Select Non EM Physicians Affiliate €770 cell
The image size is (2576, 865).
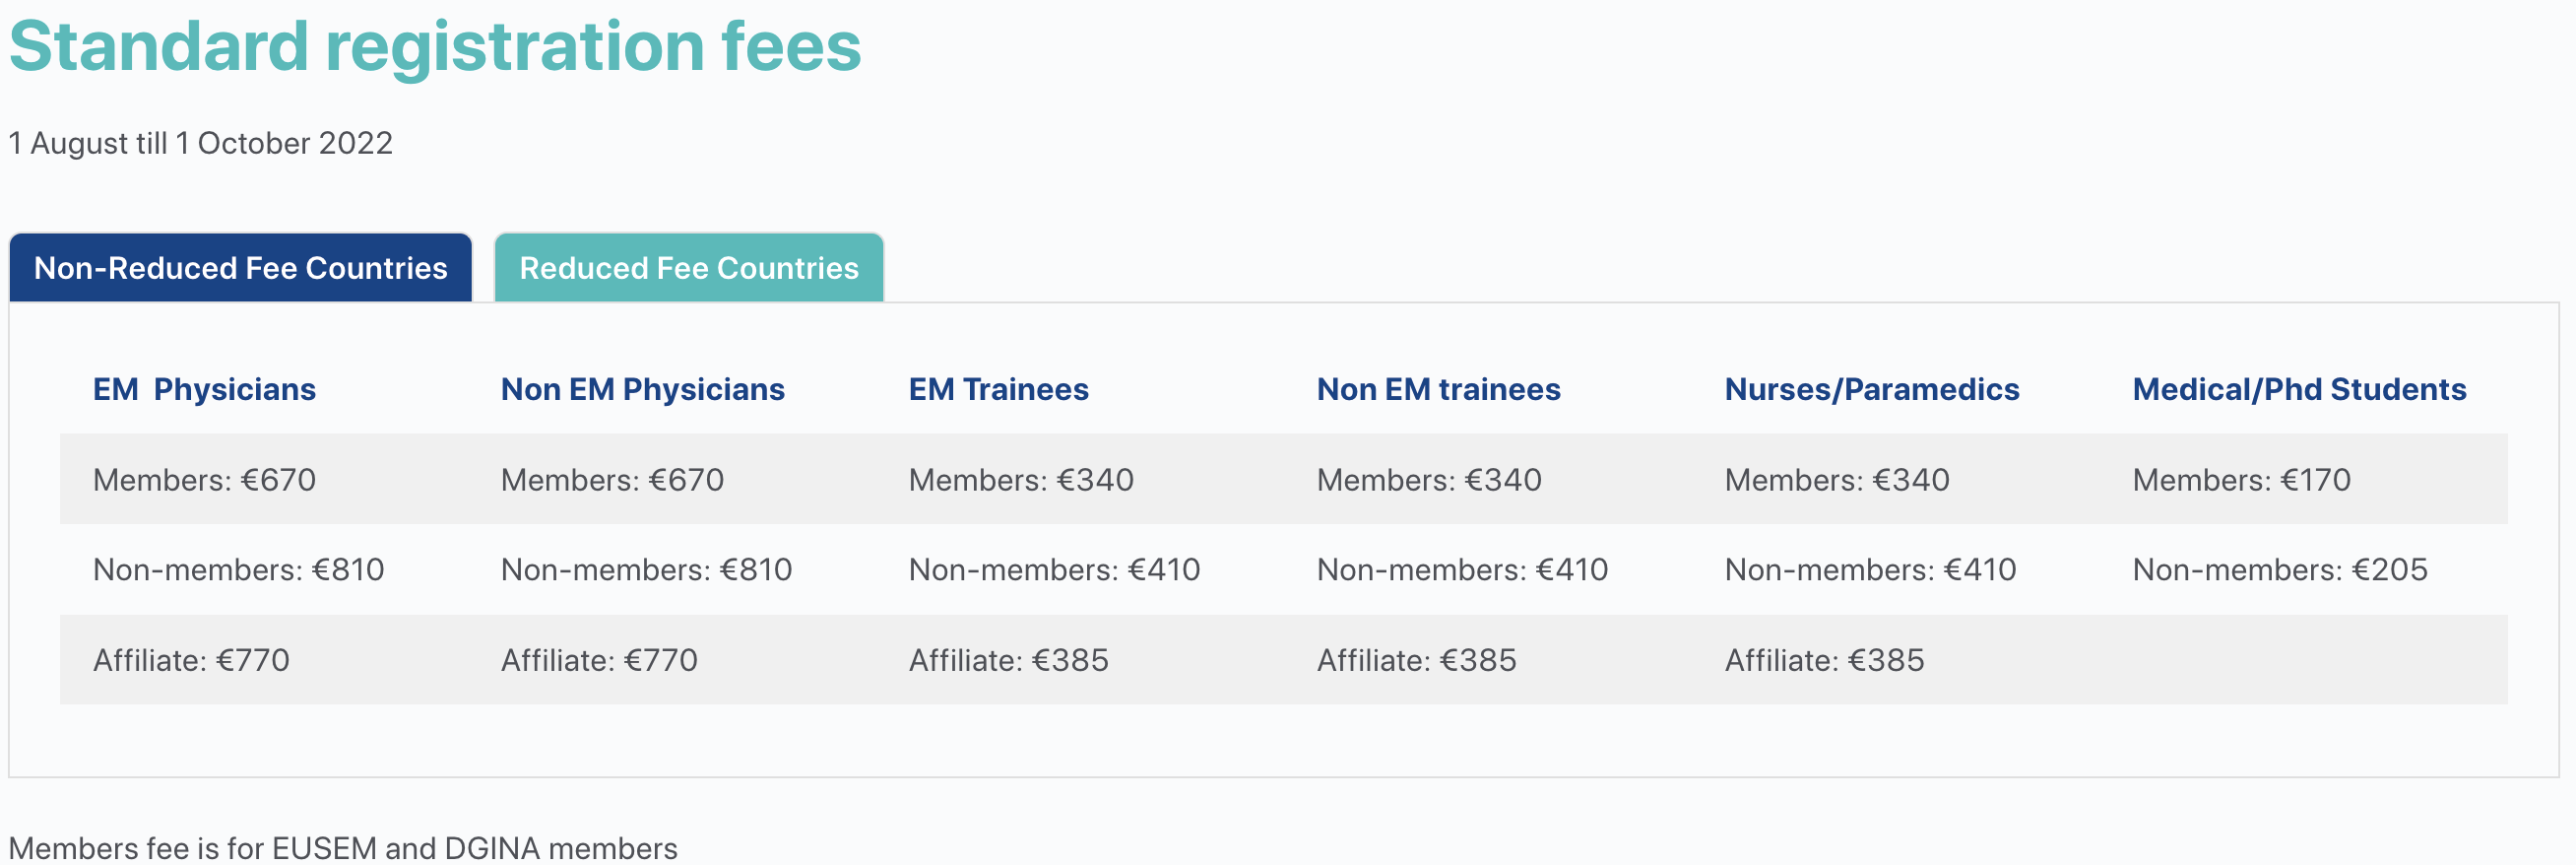(x=599, y=660)
